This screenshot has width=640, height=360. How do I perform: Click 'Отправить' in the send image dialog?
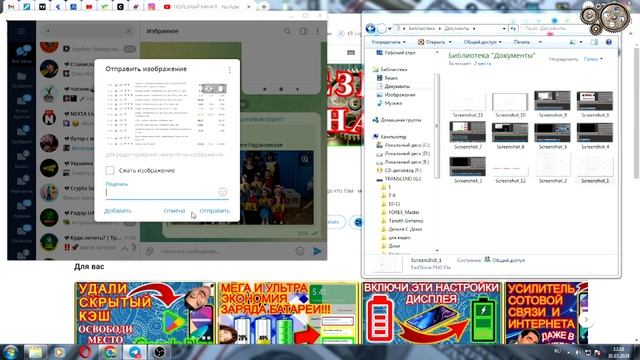click(x=215, y=211)
